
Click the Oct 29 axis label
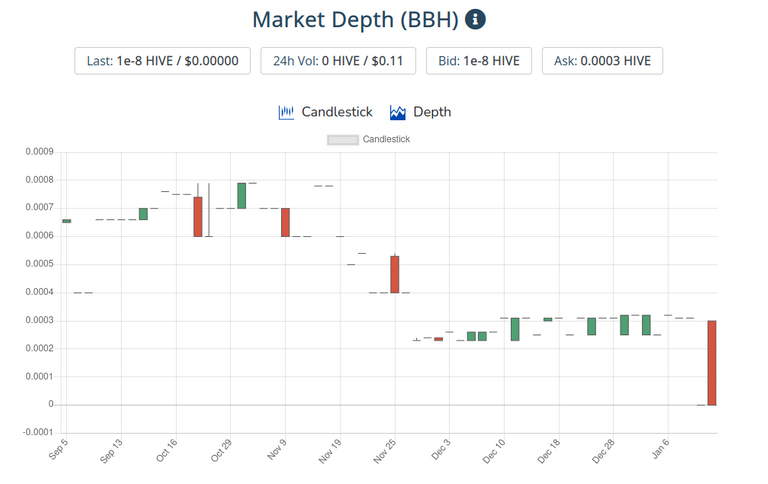221,451
